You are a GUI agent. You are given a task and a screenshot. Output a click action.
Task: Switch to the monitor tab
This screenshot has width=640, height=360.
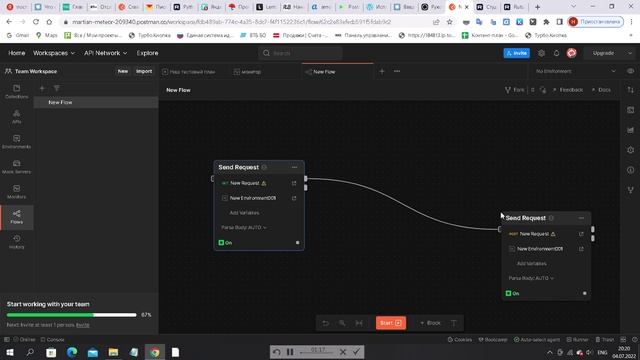tap(265, 72)
